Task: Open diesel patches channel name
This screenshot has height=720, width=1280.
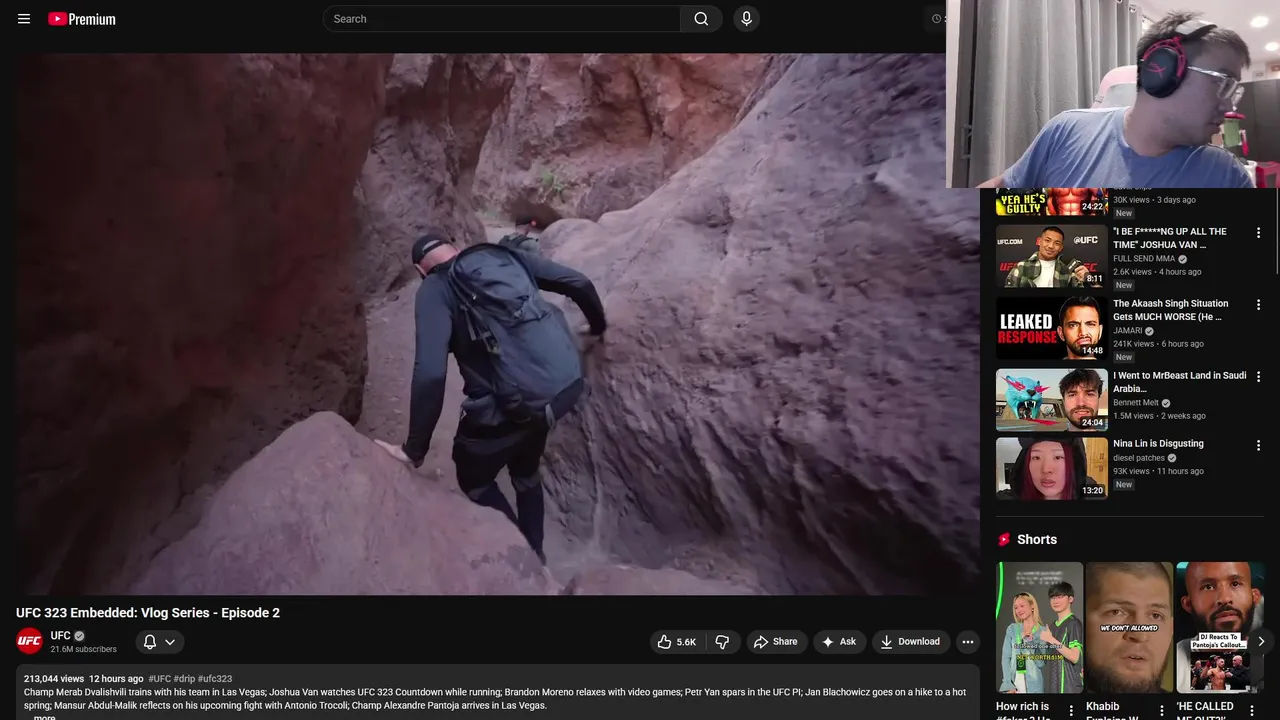Action: [1139, 458]
